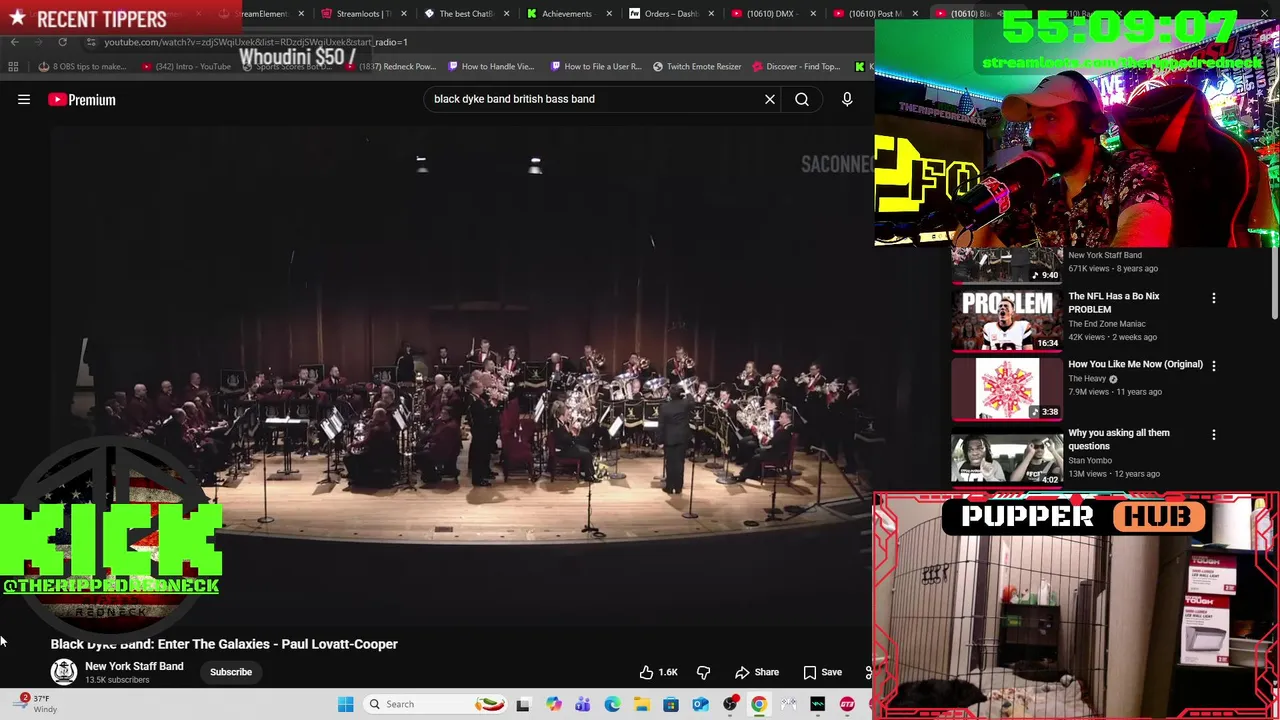The image size is (1280, 720).
Task: Go to YouTube Premium home logo
Action: [x=82, y=99]
